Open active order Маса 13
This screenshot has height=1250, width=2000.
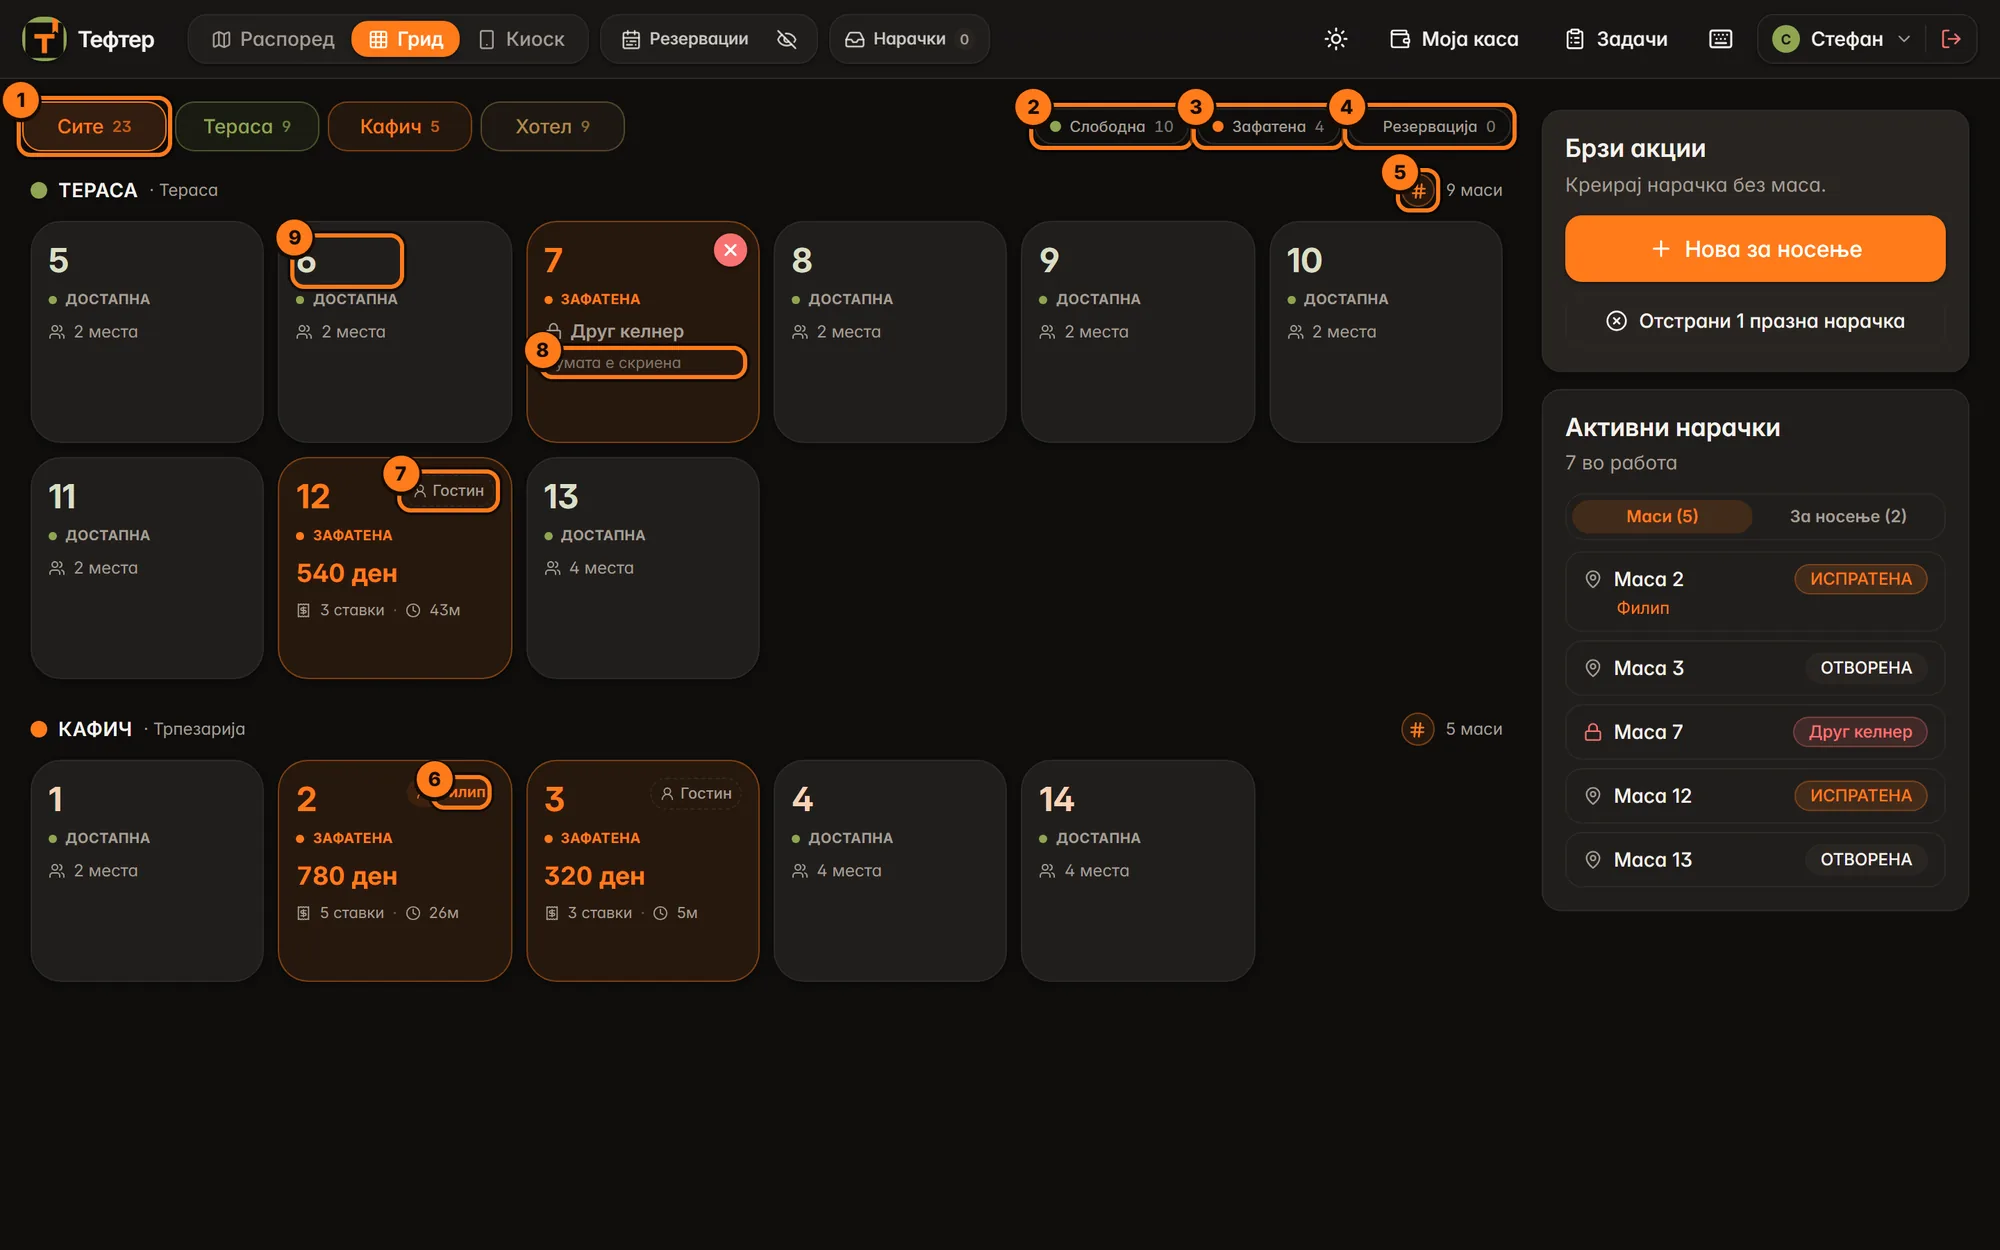1755,860
